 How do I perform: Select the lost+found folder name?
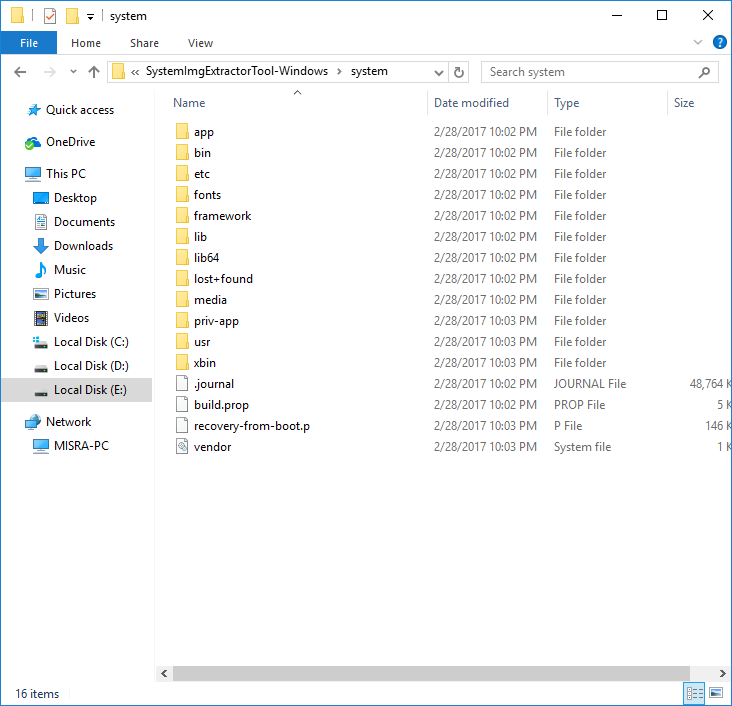coord(223,279)
